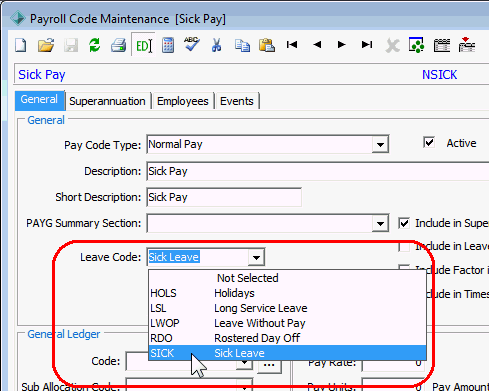Viewport: 489px width, 391px height.
Task: Click the Payroll Code Maintenance title icon
Action: pyautogui.click(x=18, y=18)
